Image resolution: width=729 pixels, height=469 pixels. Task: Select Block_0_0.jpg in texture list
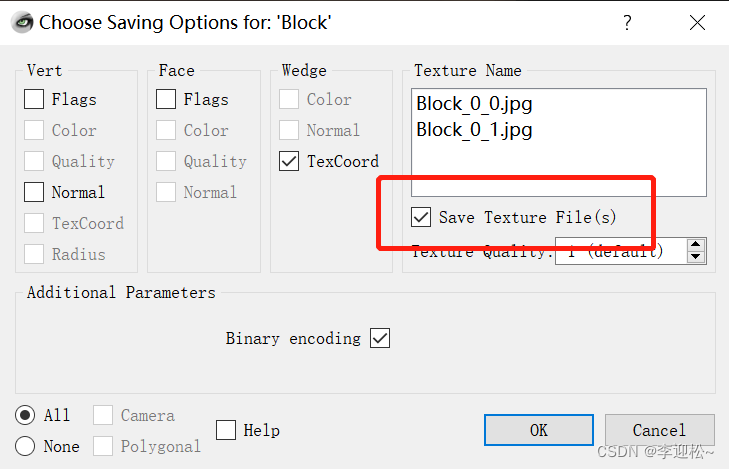click(474, 104)
